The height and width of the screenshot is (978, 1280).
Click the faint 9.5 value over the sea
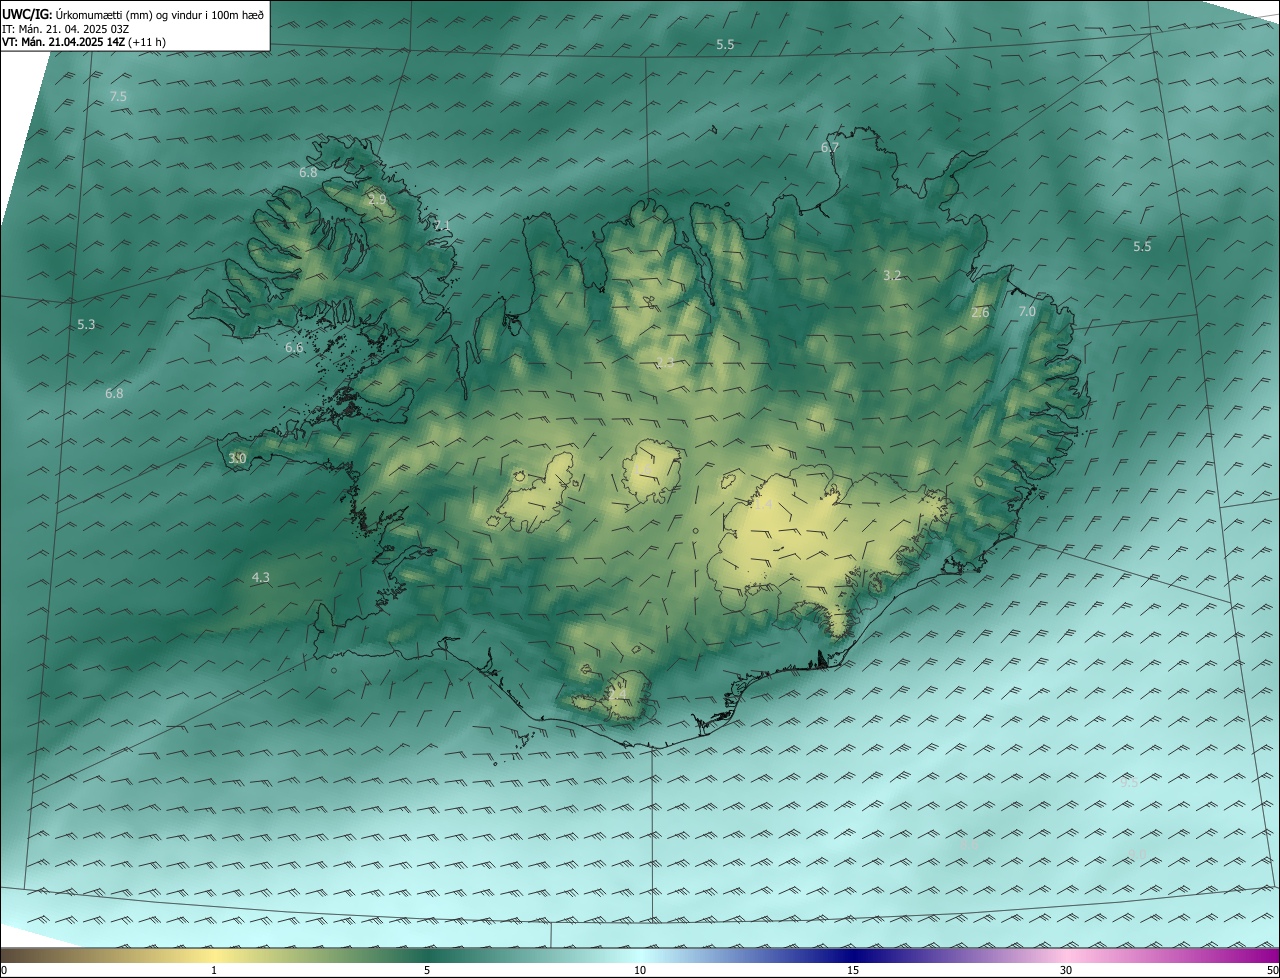[x=1129, y=782]
